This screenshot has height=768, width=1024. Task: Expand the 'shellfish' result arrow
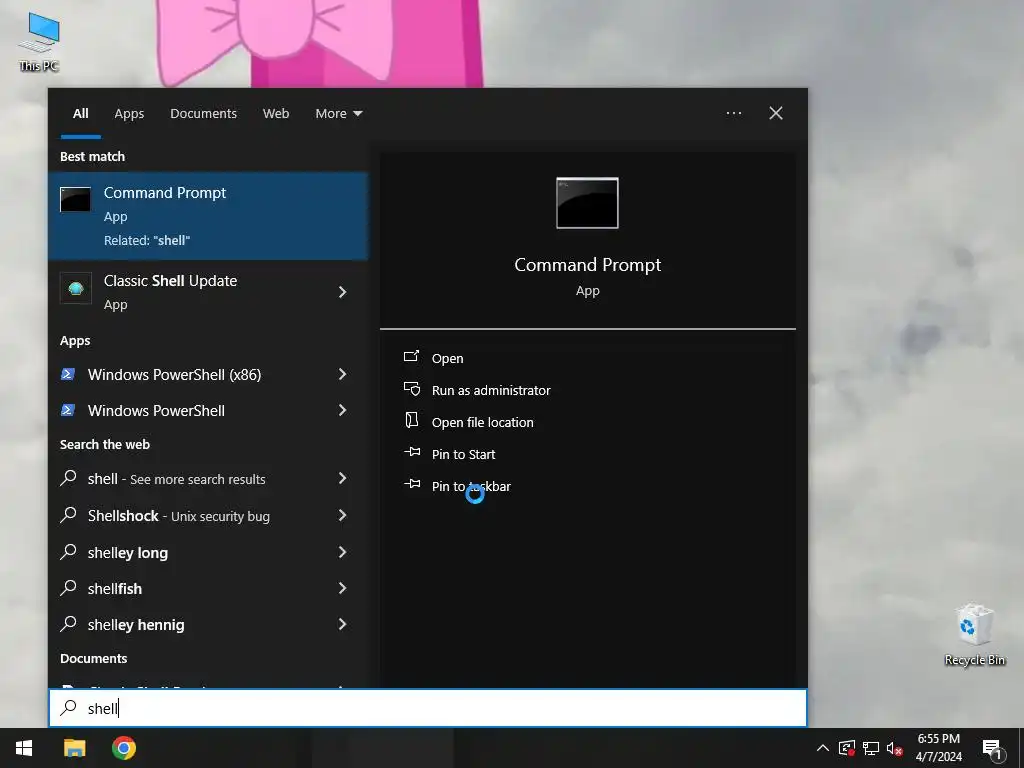click(342, 588)
